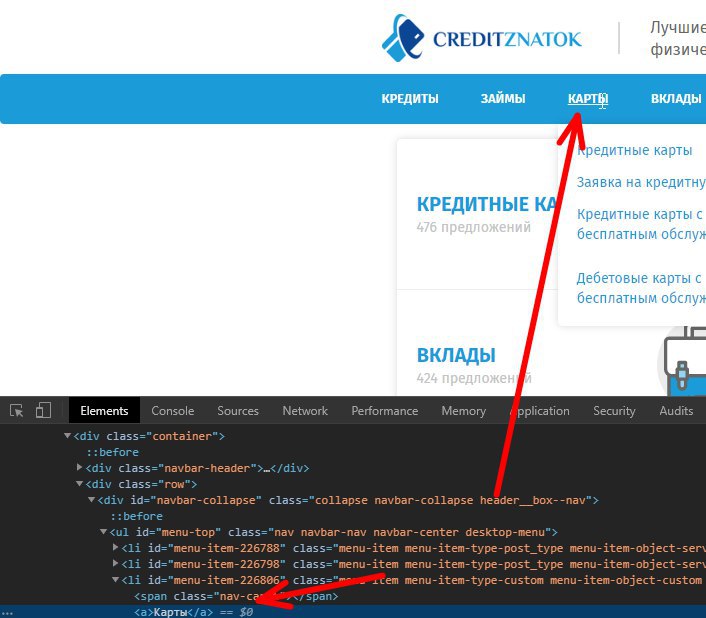Switch to the Security tab
The width and height of the screenshot is (706, 618).
tap(614, 410)
